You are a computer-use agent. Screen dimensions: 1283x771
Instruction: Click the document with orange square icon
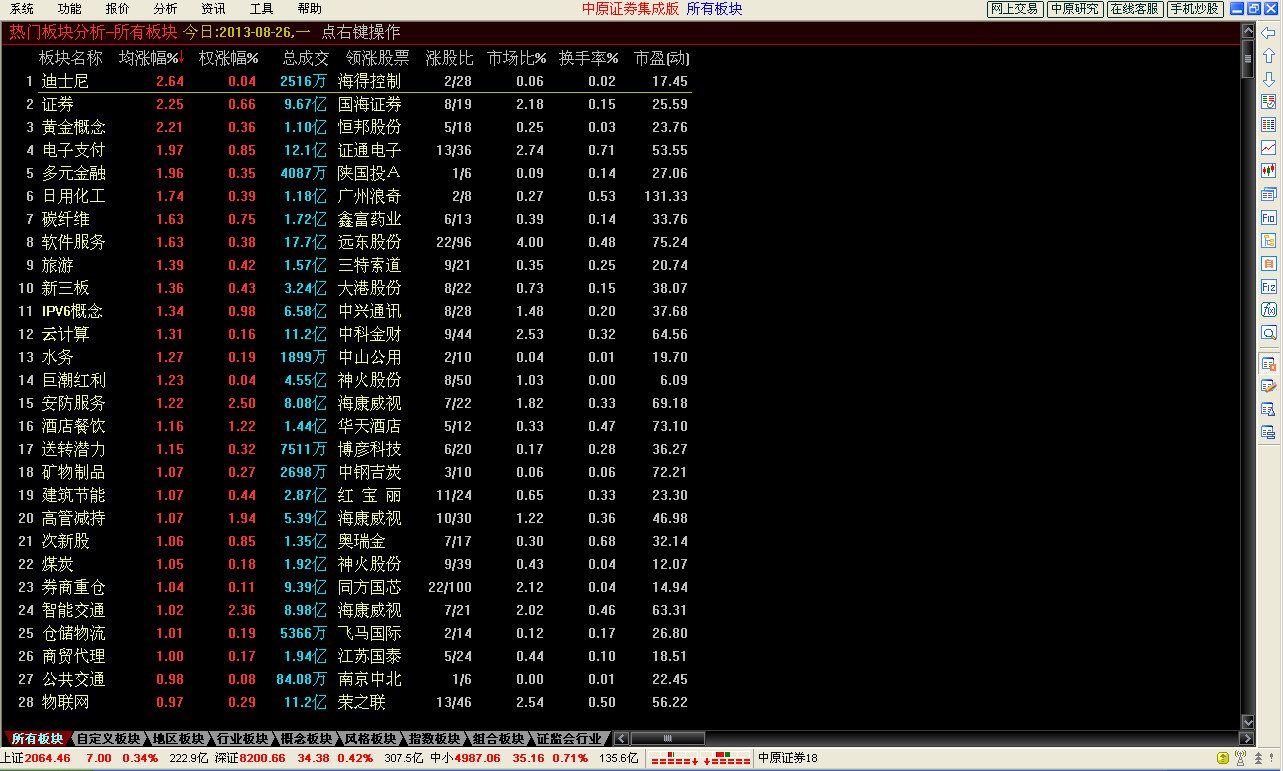pyautogui.click(x=1268, y=363)
